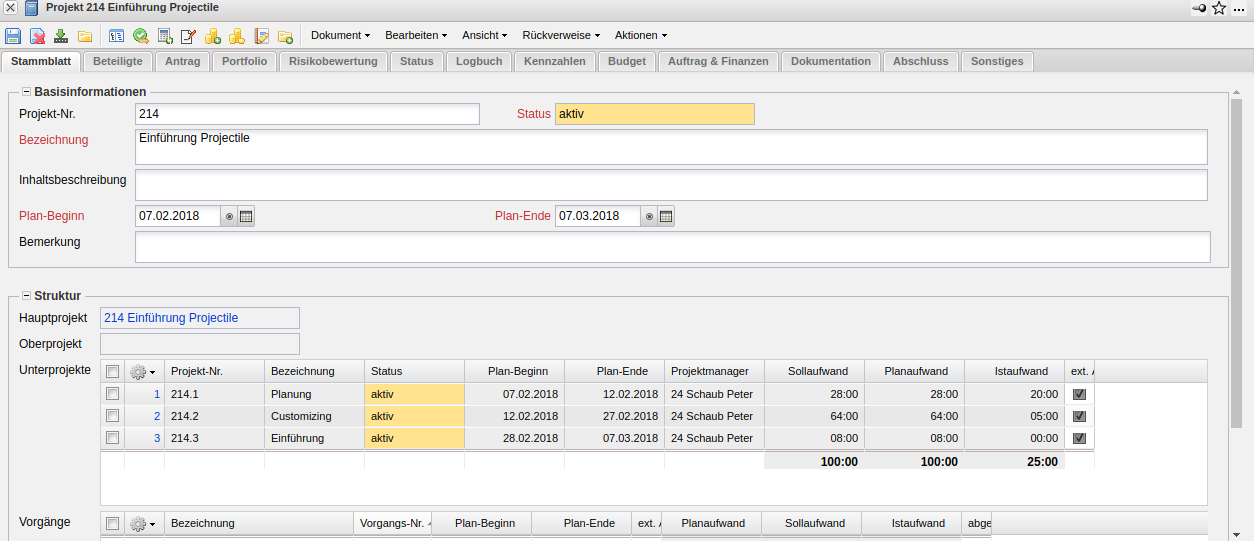Open calendar picker for Plan-Beginn
This screenshot has height=541, width=1254.
coord(246,216)
